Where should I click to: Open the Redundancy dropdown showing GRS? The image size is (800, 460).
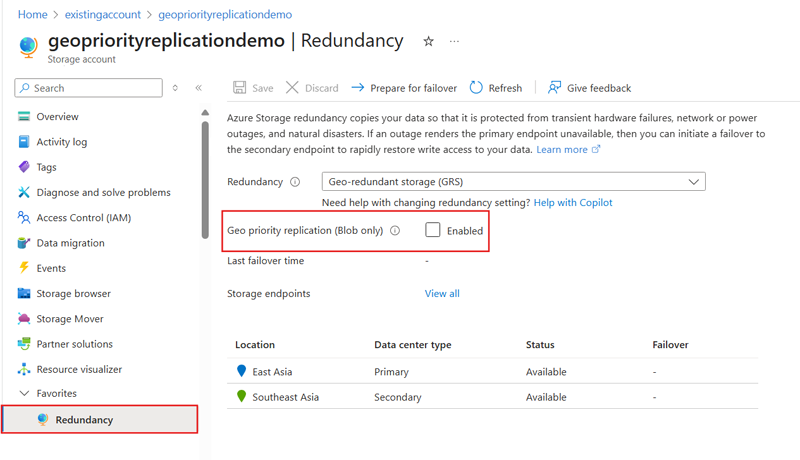513,182
